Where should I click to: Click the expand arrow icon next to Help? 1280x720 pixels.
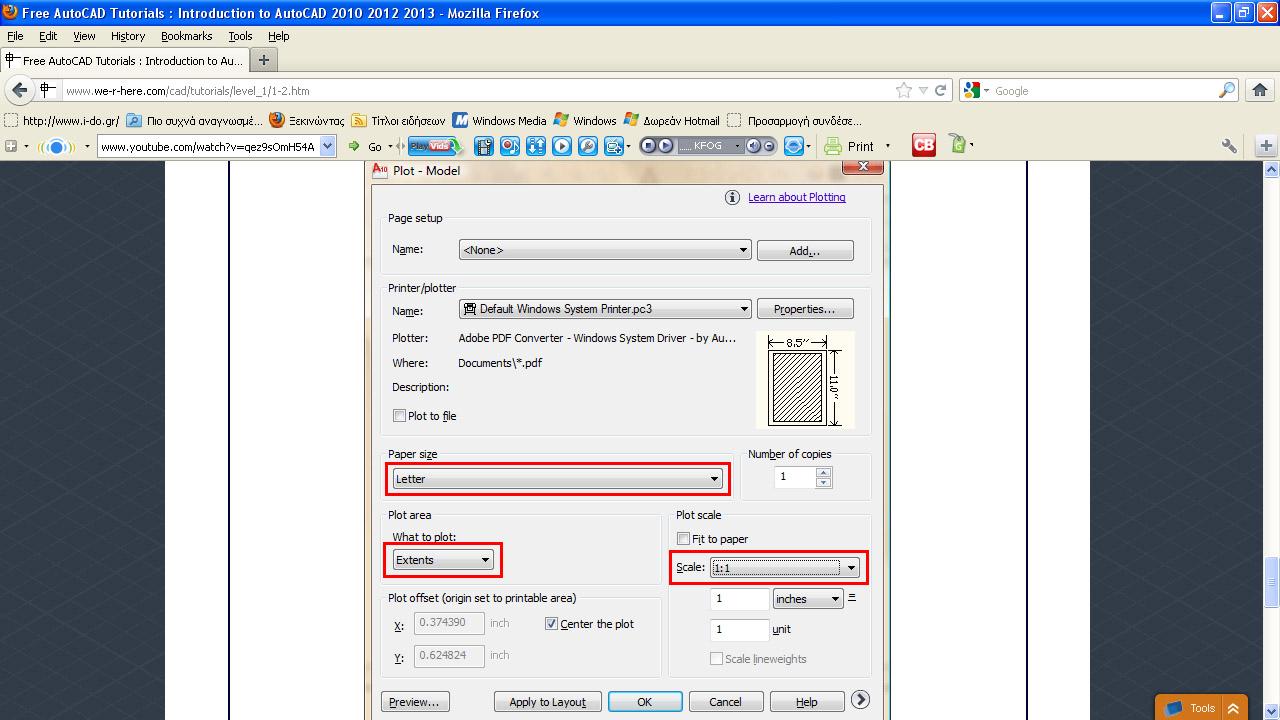[x=860, y=700]
